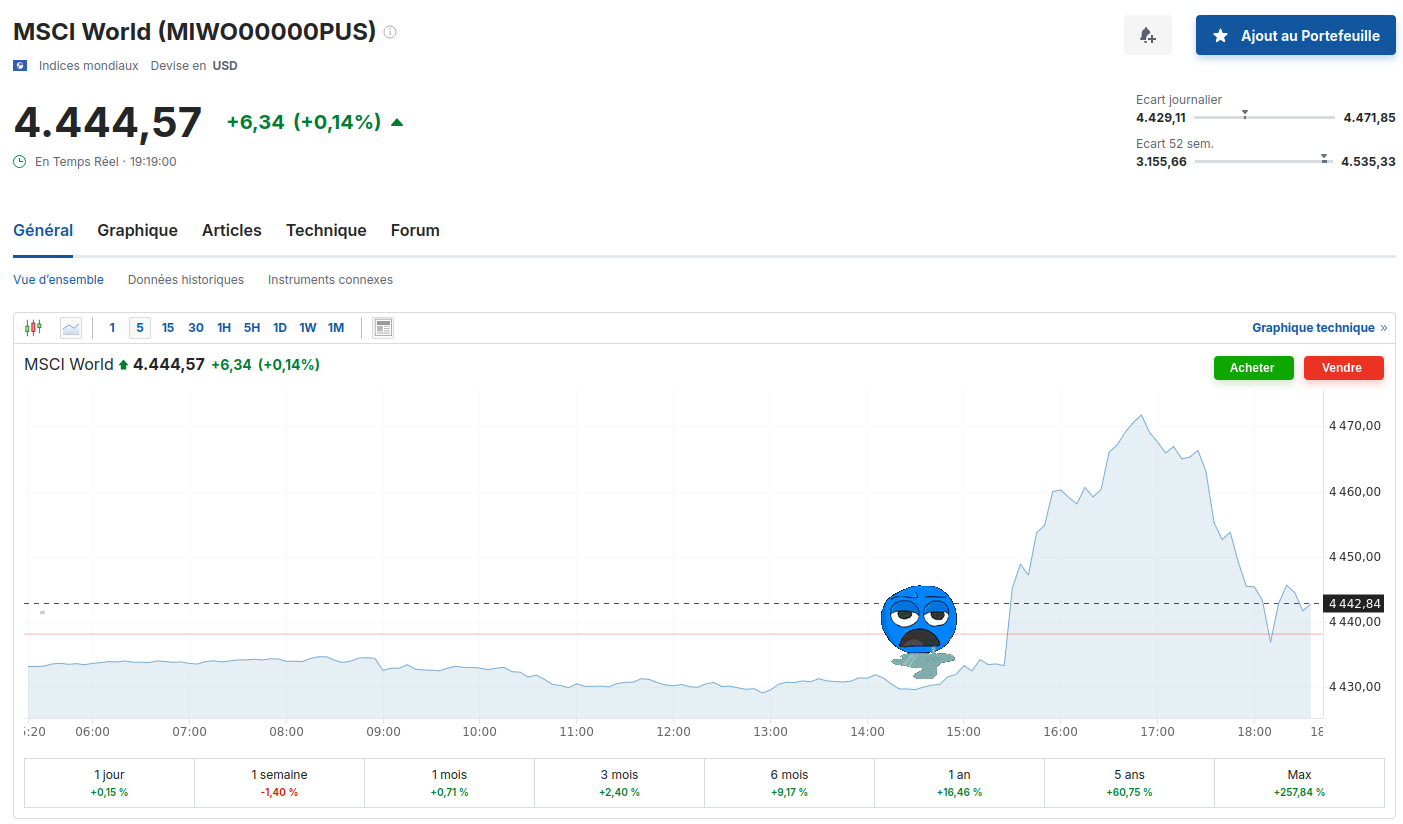Select the 1 mois performance period
This screenshot has height=824, width=1403.
click(x=450, y=783)
